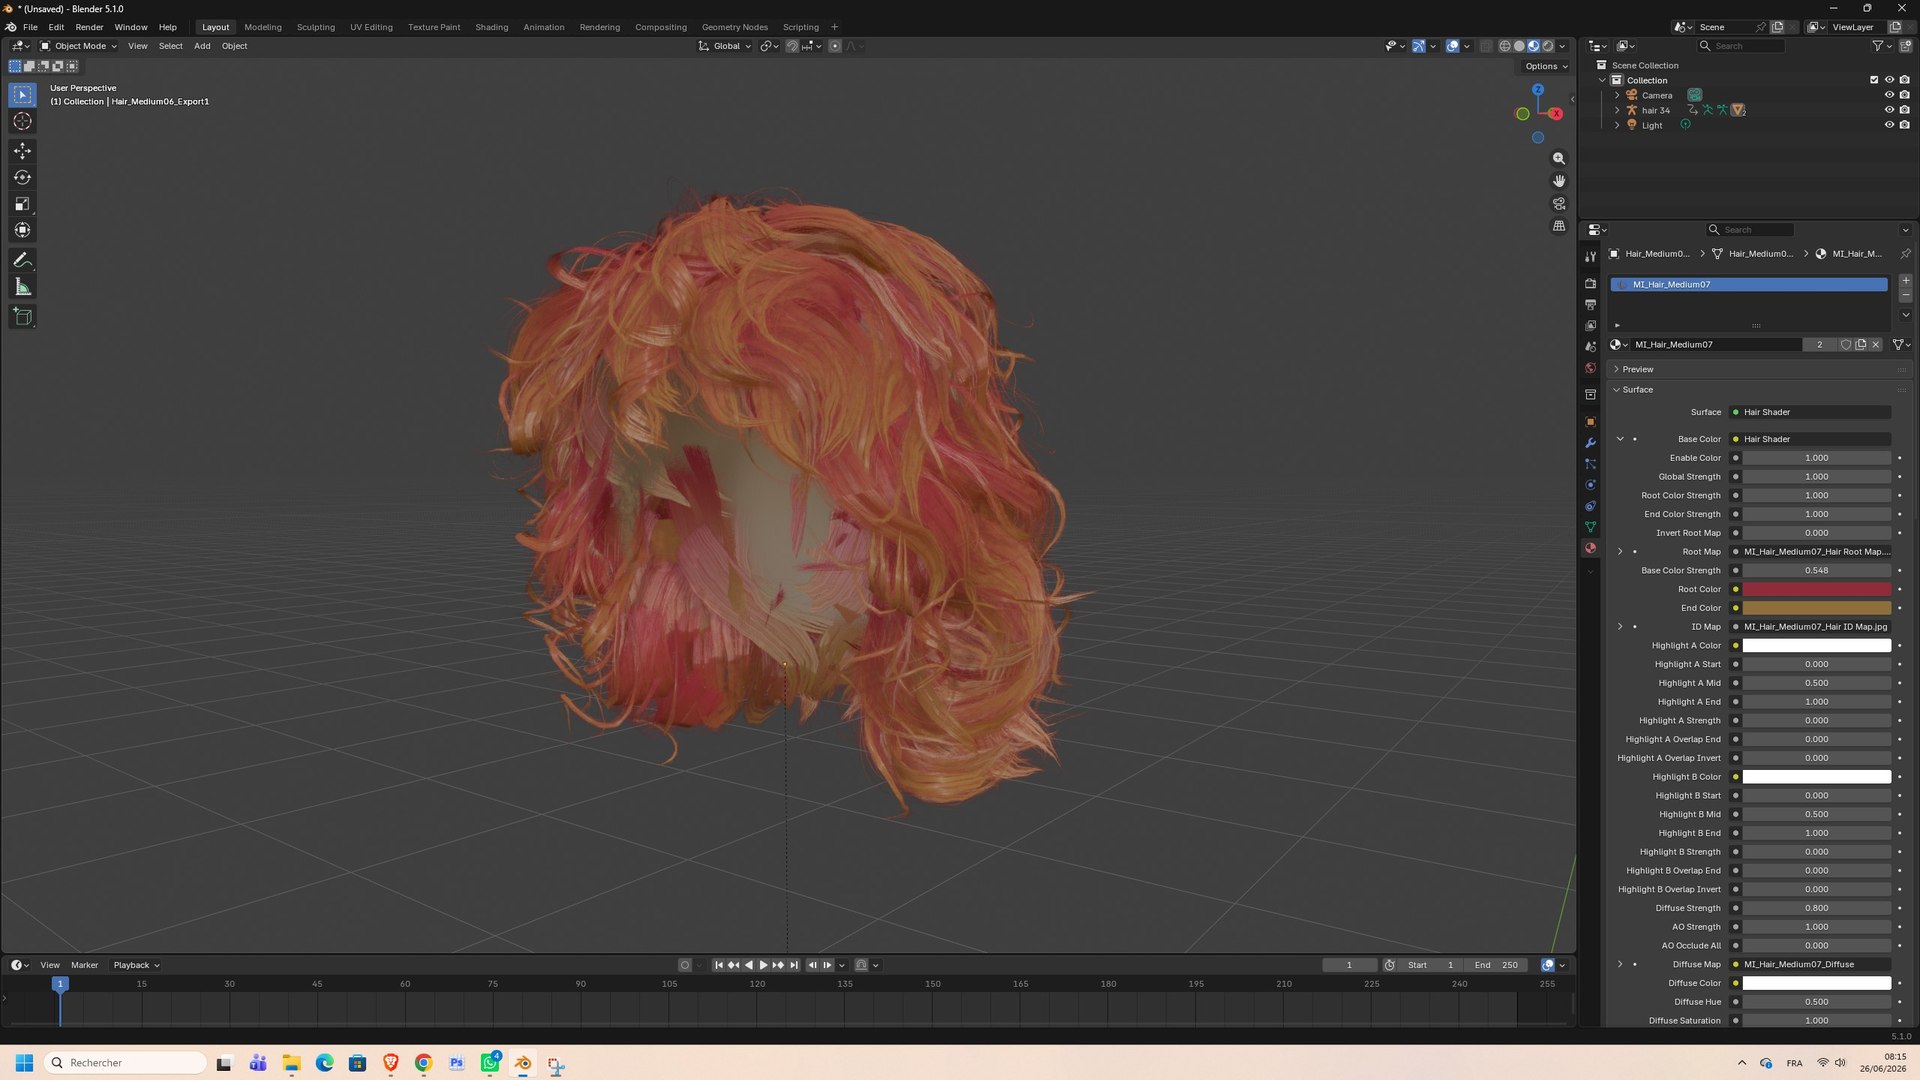Click the End Color tan swatch
Screen dimensions: 1920x1080
coord(1816,608)
